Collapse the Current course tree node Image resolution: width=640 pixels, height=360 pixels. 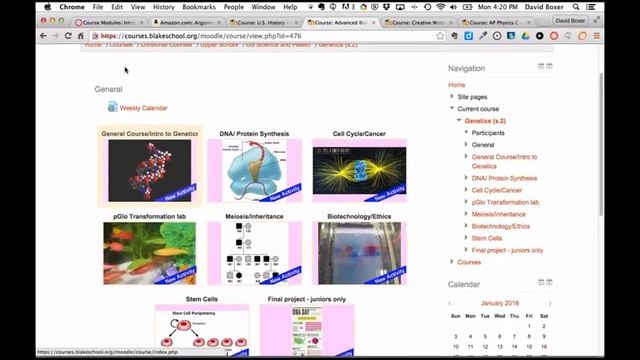(451, 108)
